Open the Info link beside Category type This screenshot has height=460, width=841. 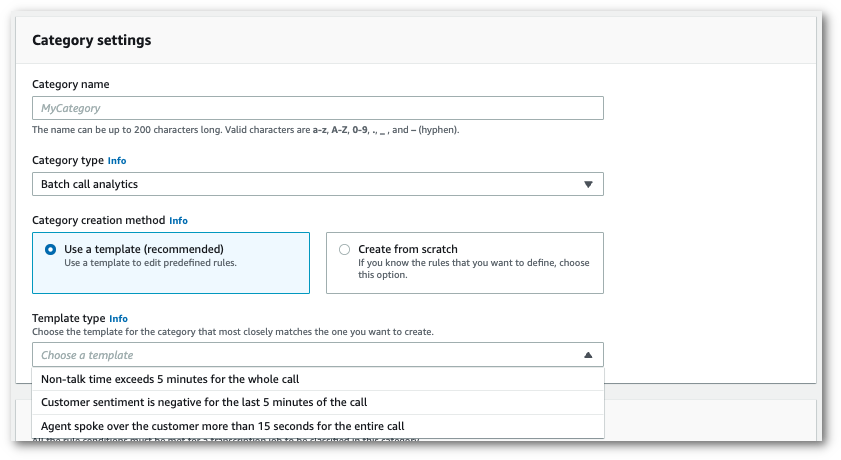[117, 160]
